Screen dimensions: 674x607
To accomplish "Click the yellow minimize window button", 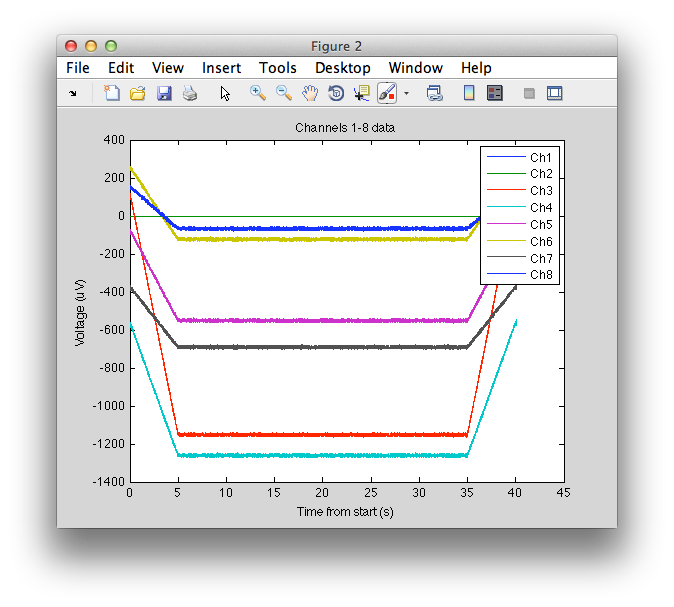I will pyautogui.click(x=91, y=46).
